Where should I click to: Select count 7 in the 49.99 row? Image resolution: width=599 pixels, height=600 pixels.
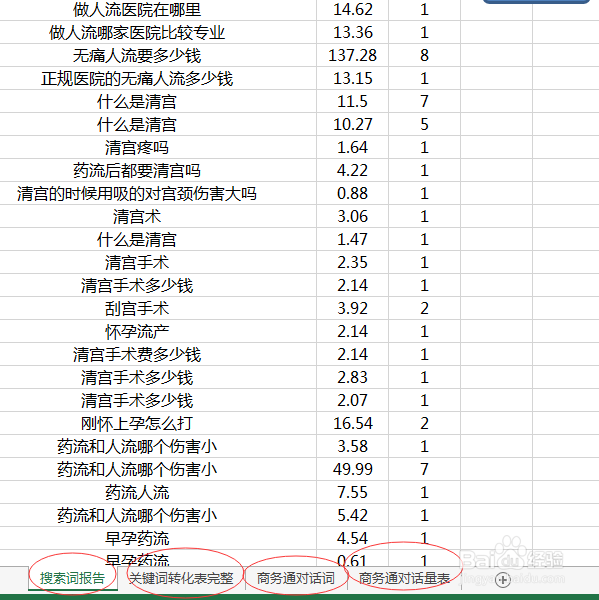click(424, 469)
